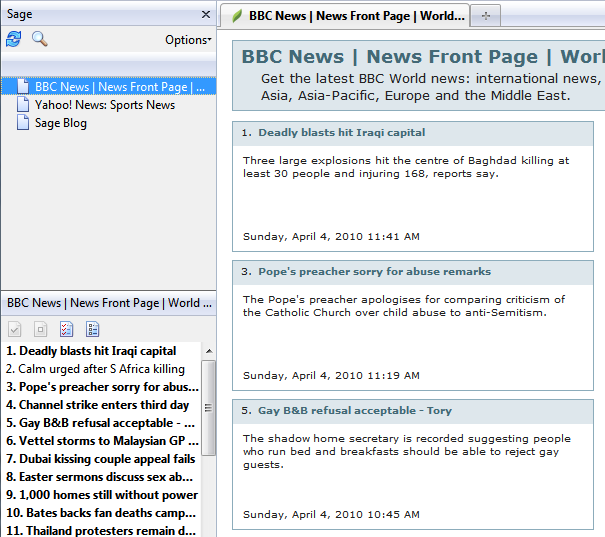Click the page icon beside BBC News feed
Viewport: 605px width, 537px height.
point(23,86)
